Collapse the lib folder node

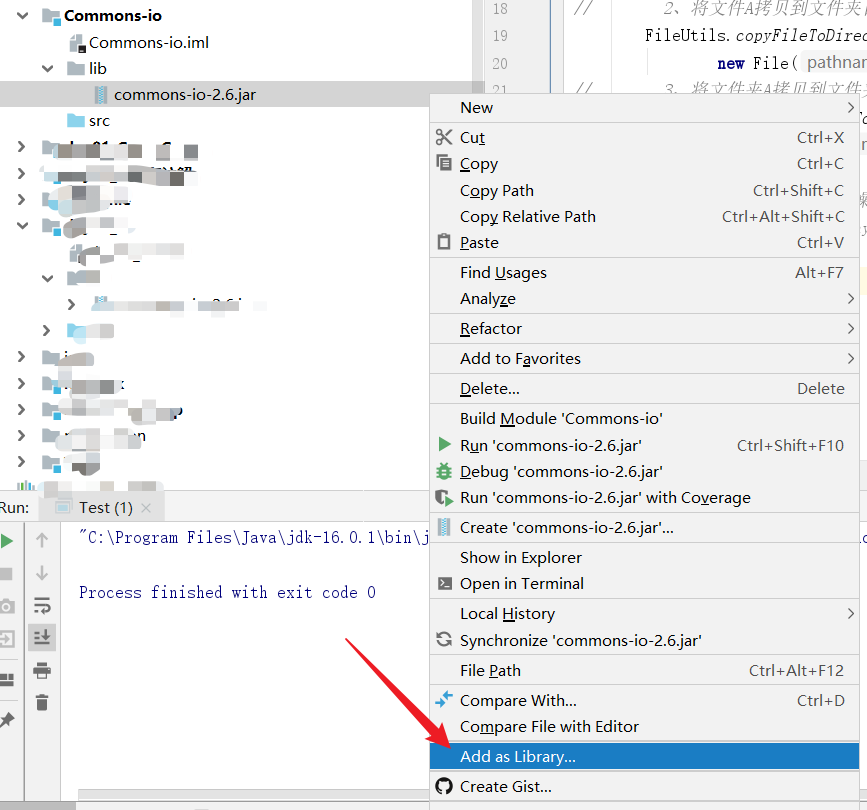[x=48, y=69]
